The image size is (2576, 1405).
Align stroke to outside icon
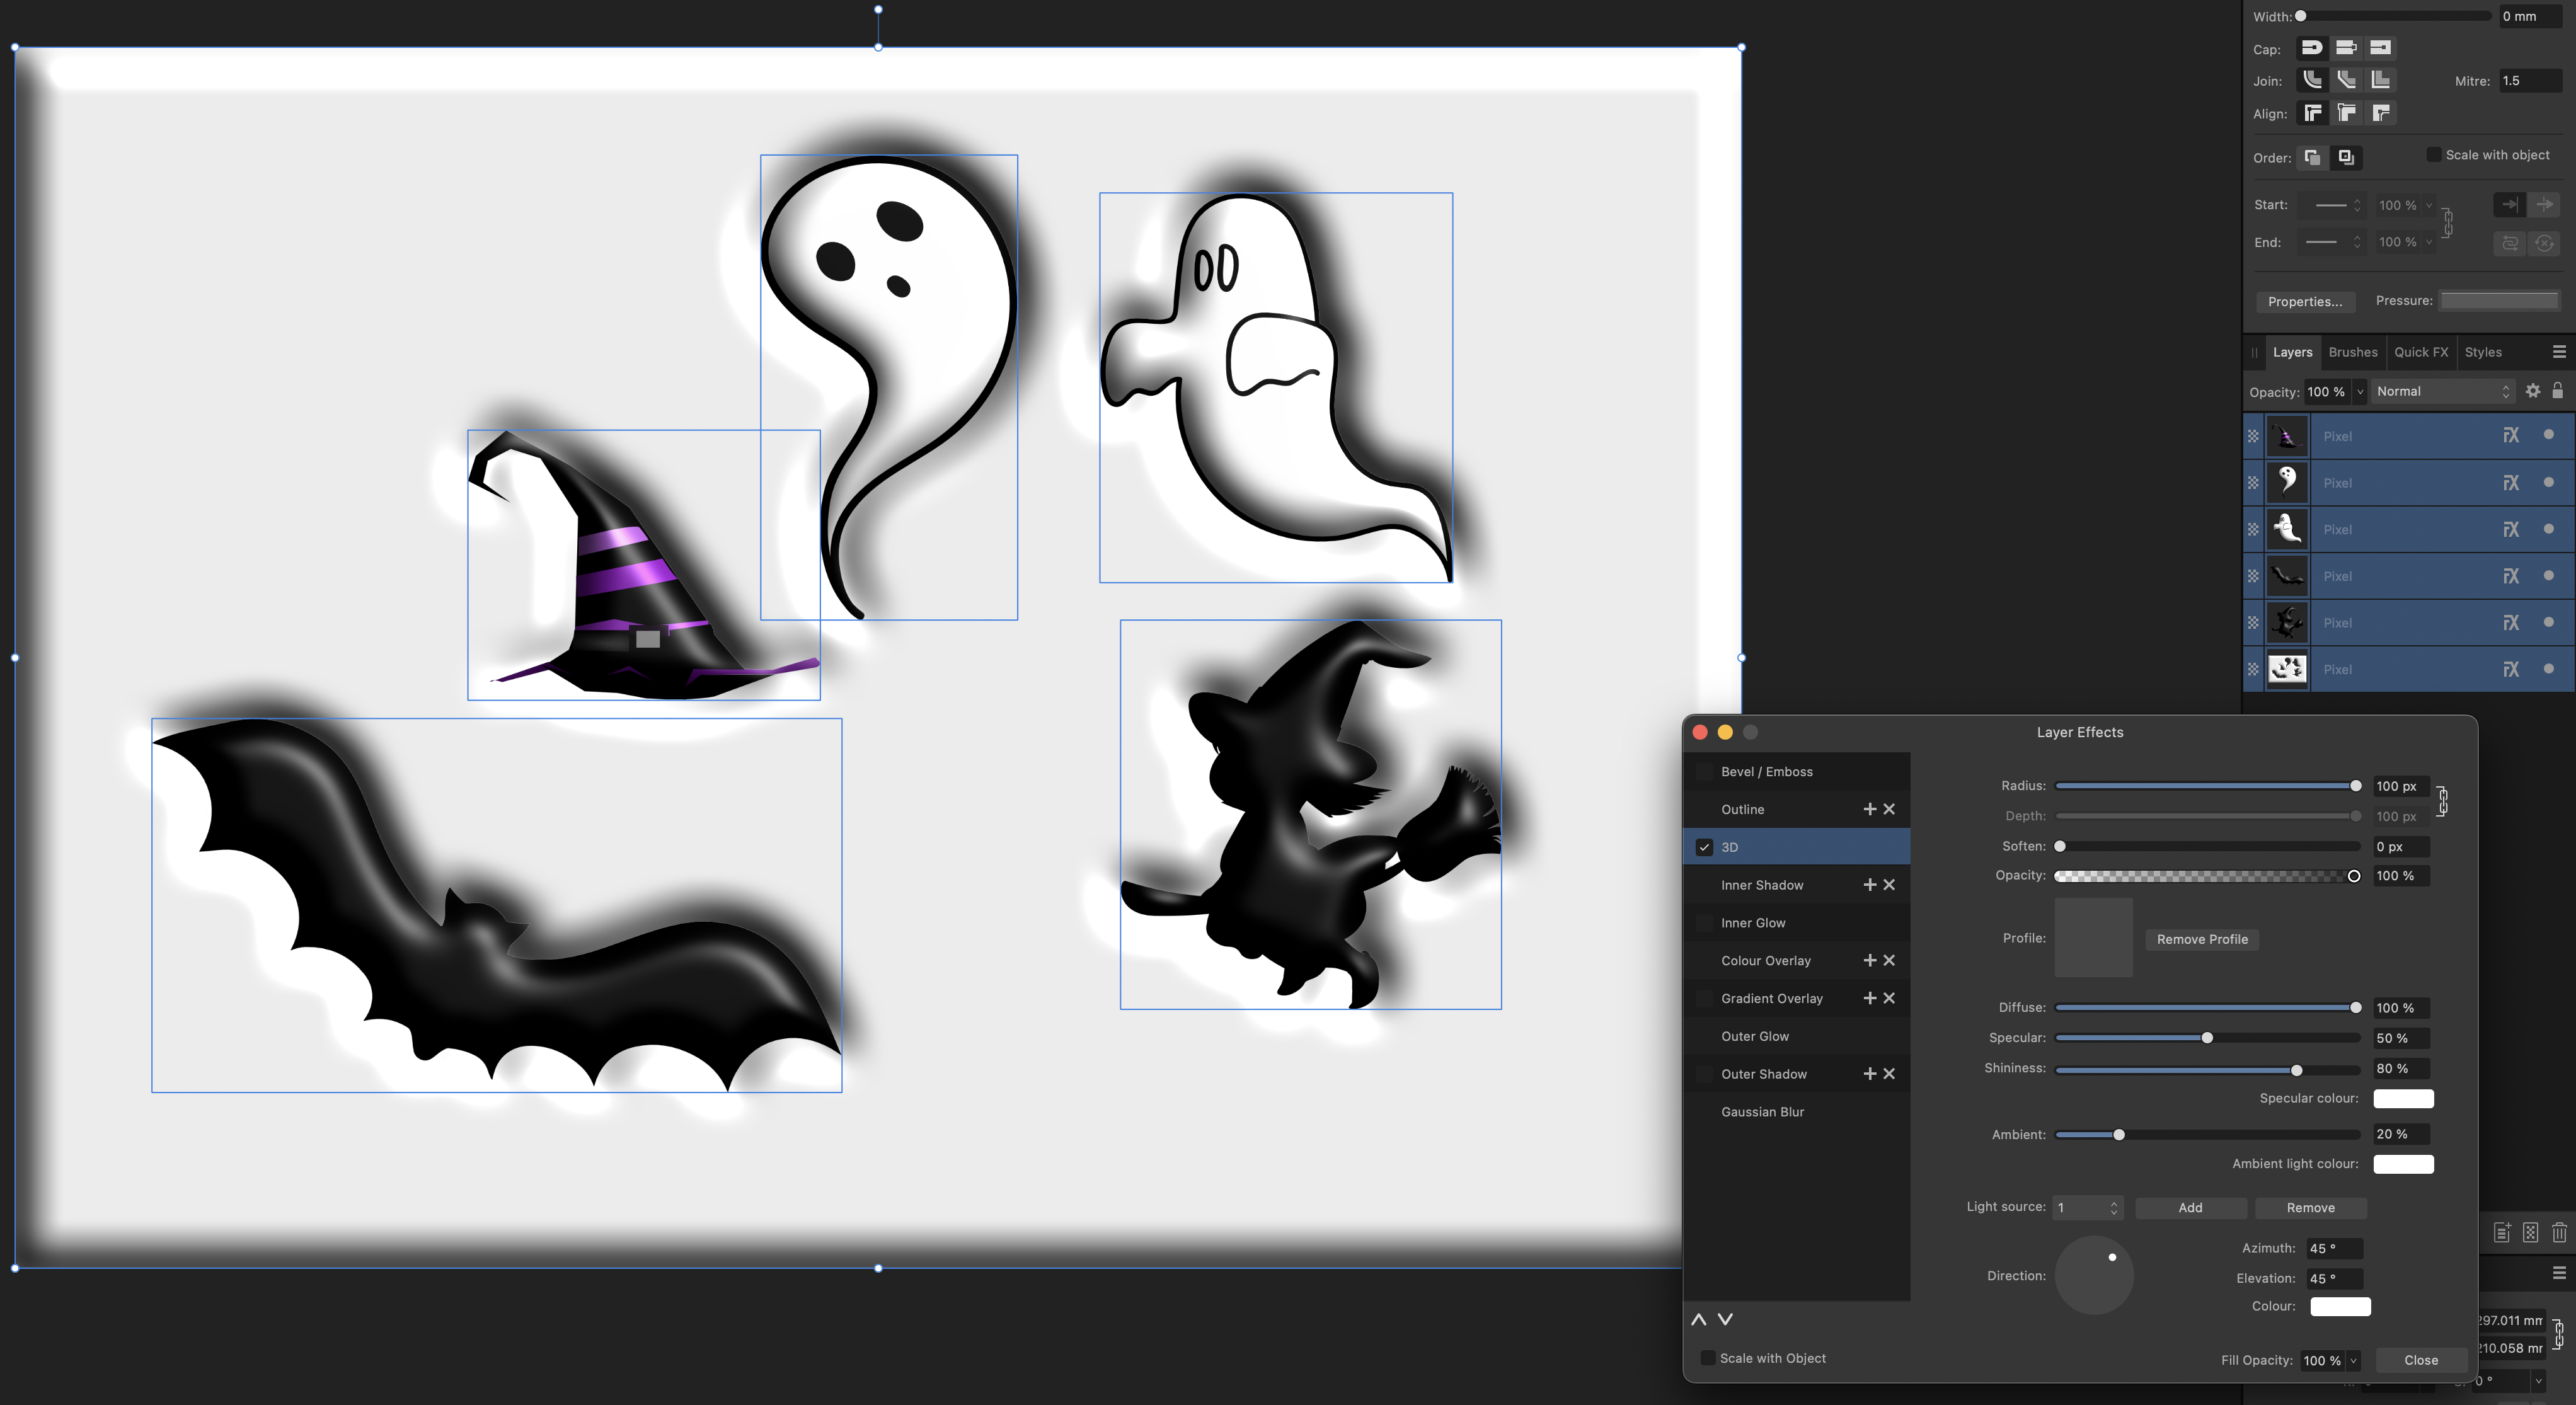coord(2381,113)
